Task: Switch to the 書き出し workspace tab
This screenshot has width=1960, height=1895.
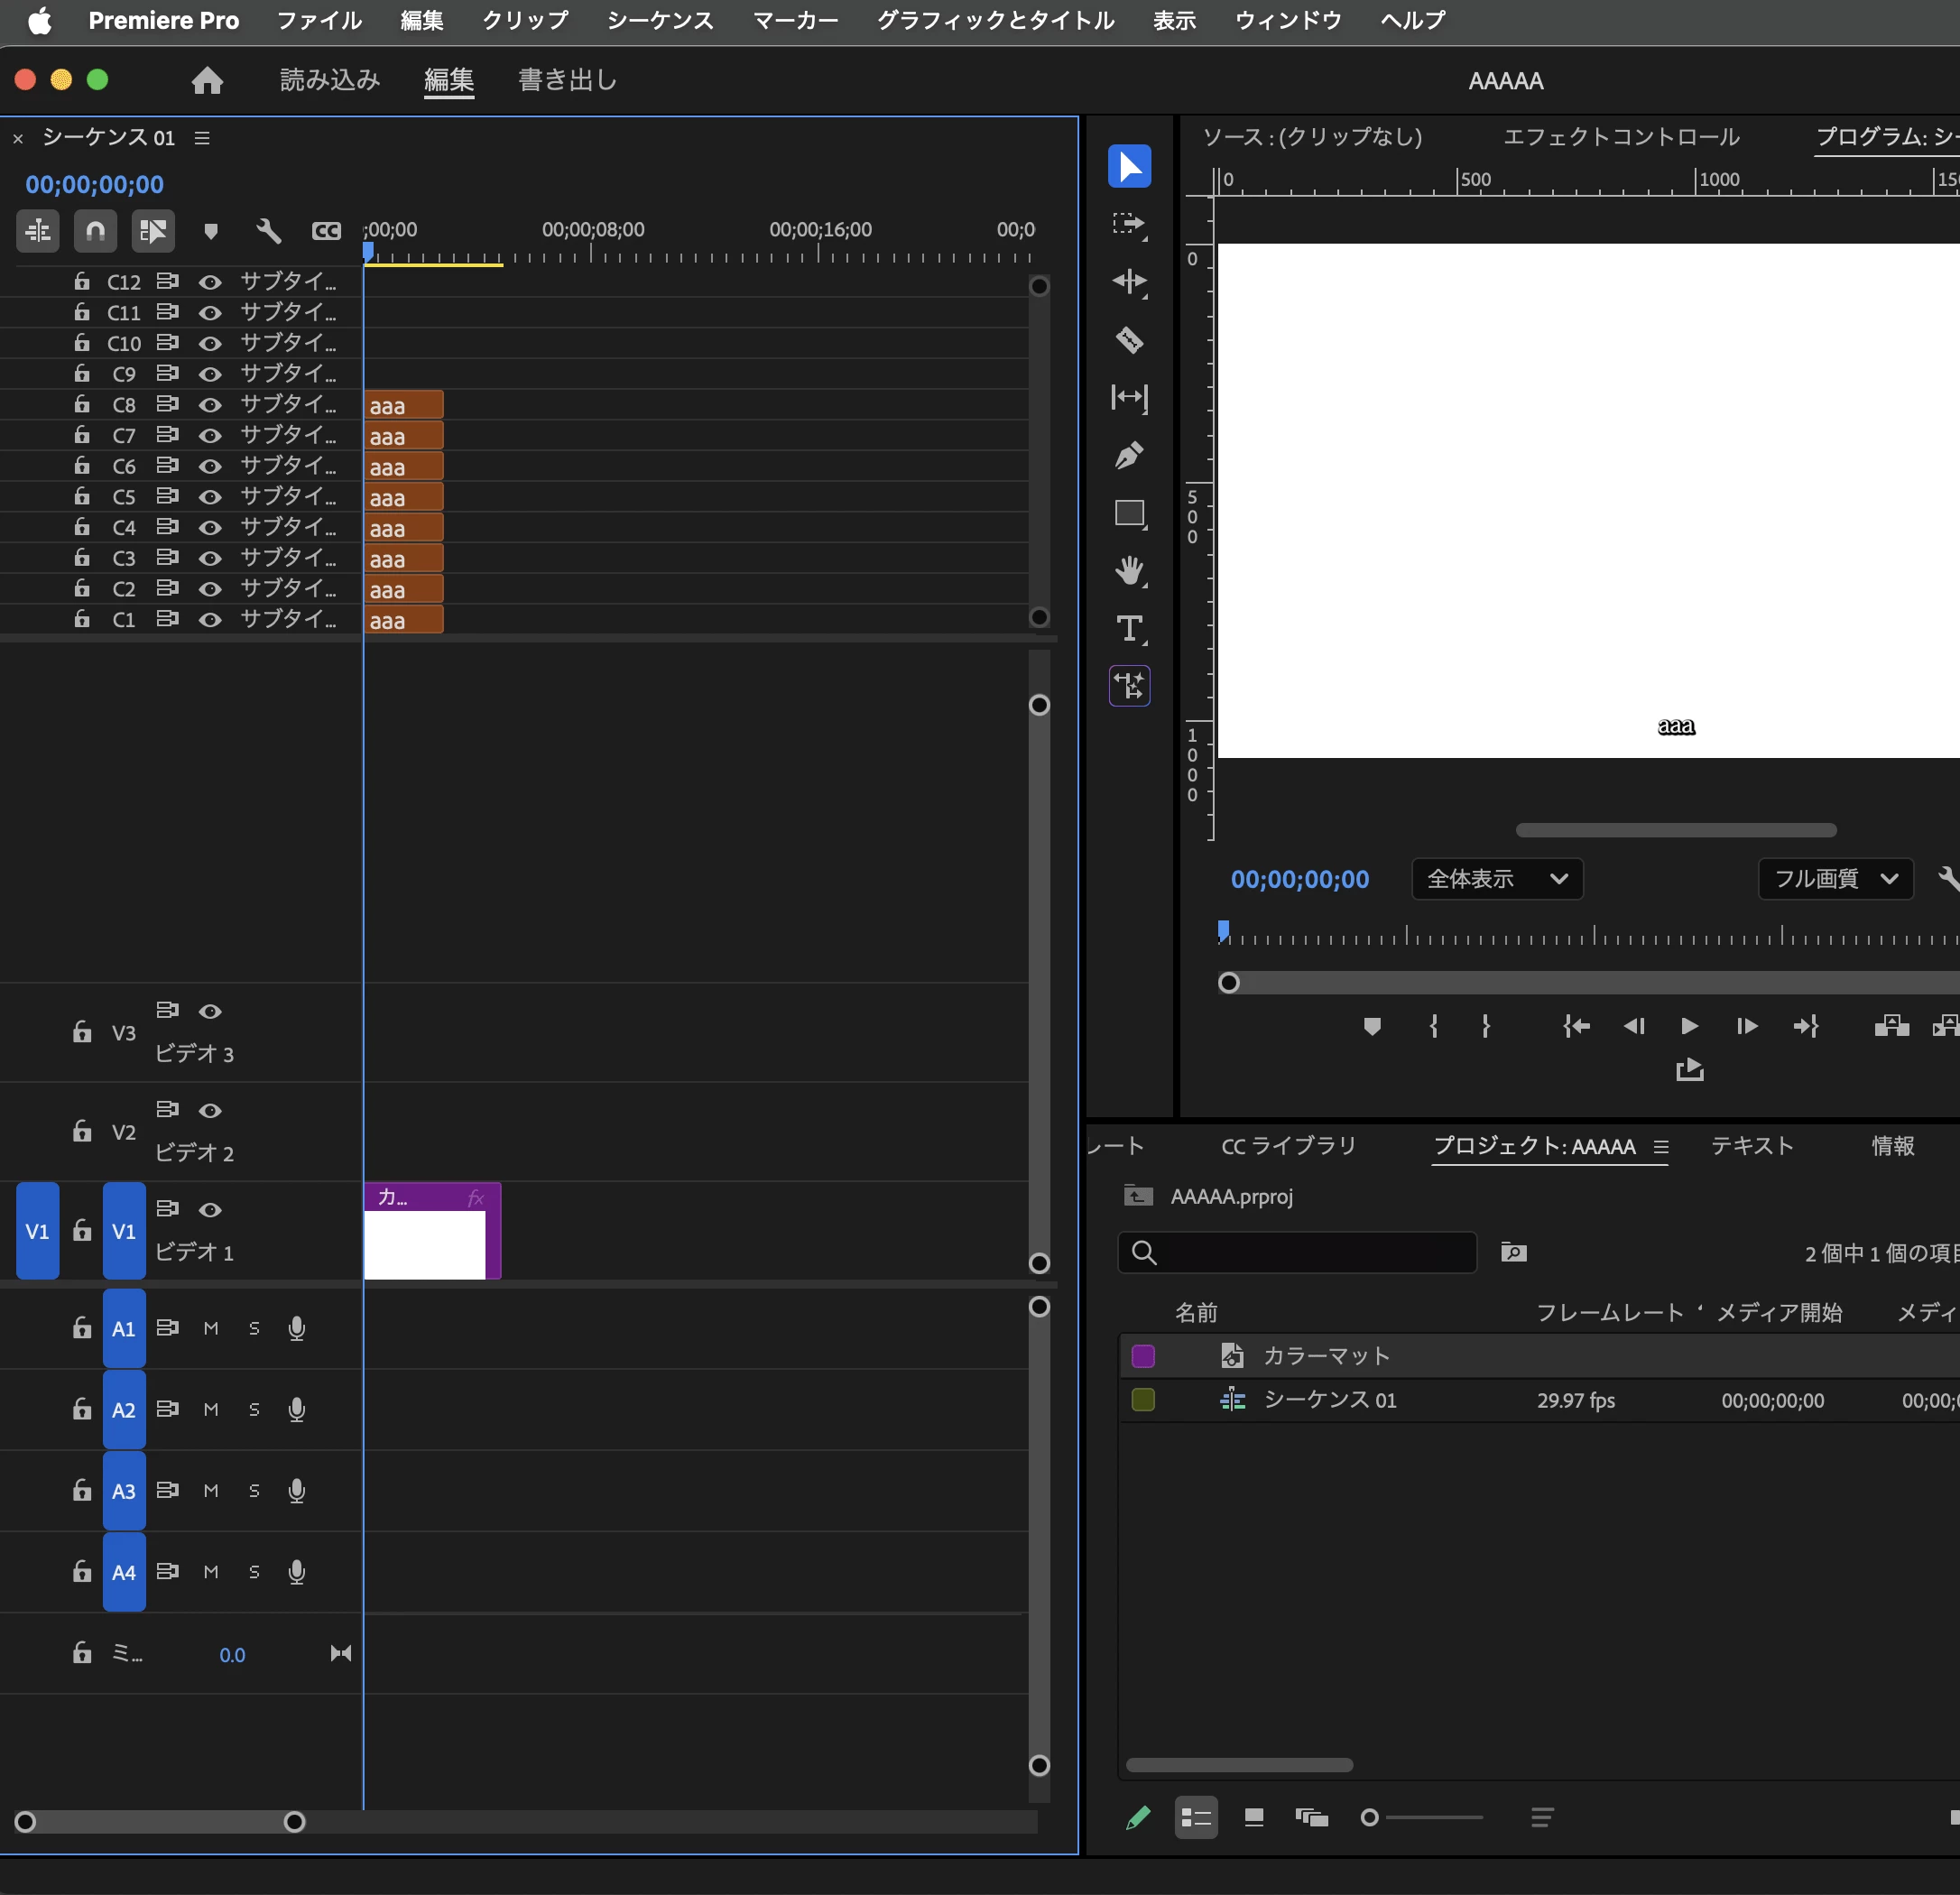Action: tap(567, 80)
